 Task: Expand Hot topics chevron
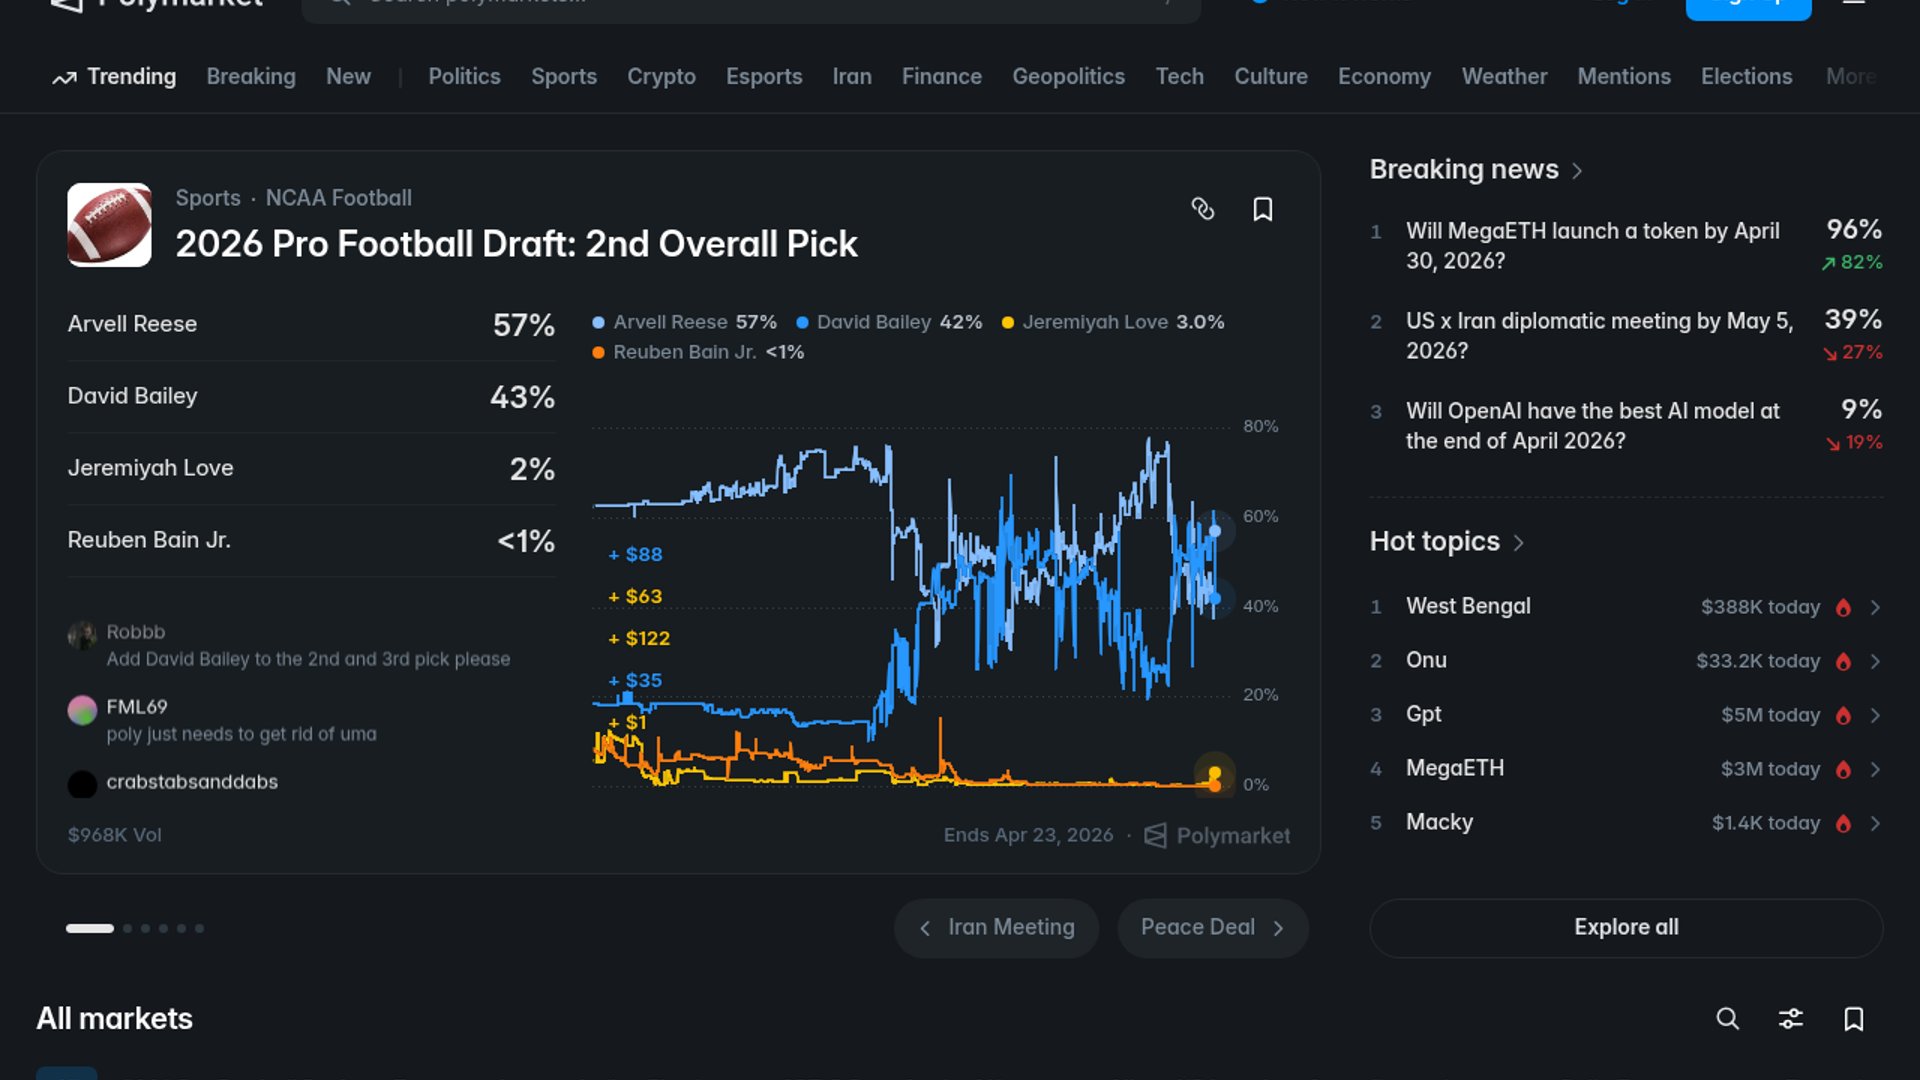(1518, 543)
